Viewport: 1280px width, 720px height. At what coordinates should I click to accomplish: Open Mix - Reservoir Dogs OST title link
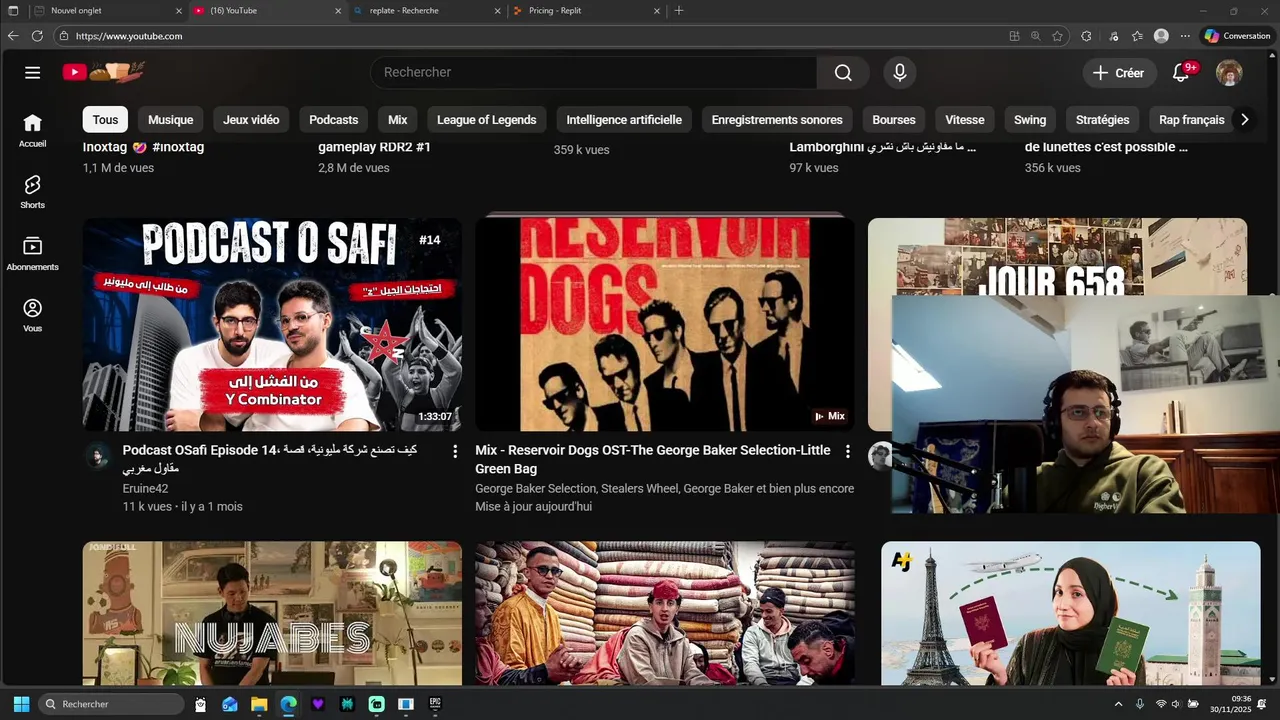[653, 459]
